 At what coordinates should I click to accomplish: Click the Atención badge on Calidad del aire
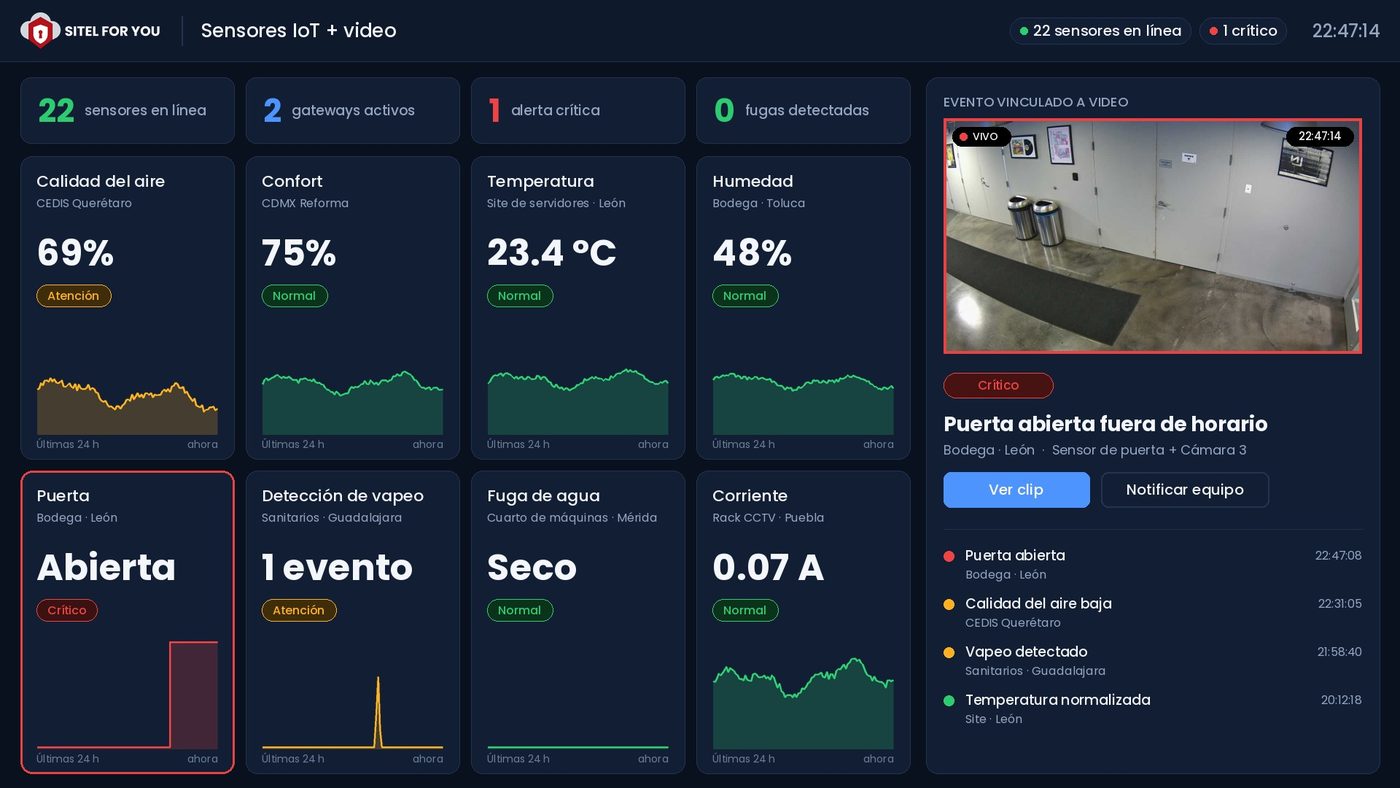pos(74,296)
